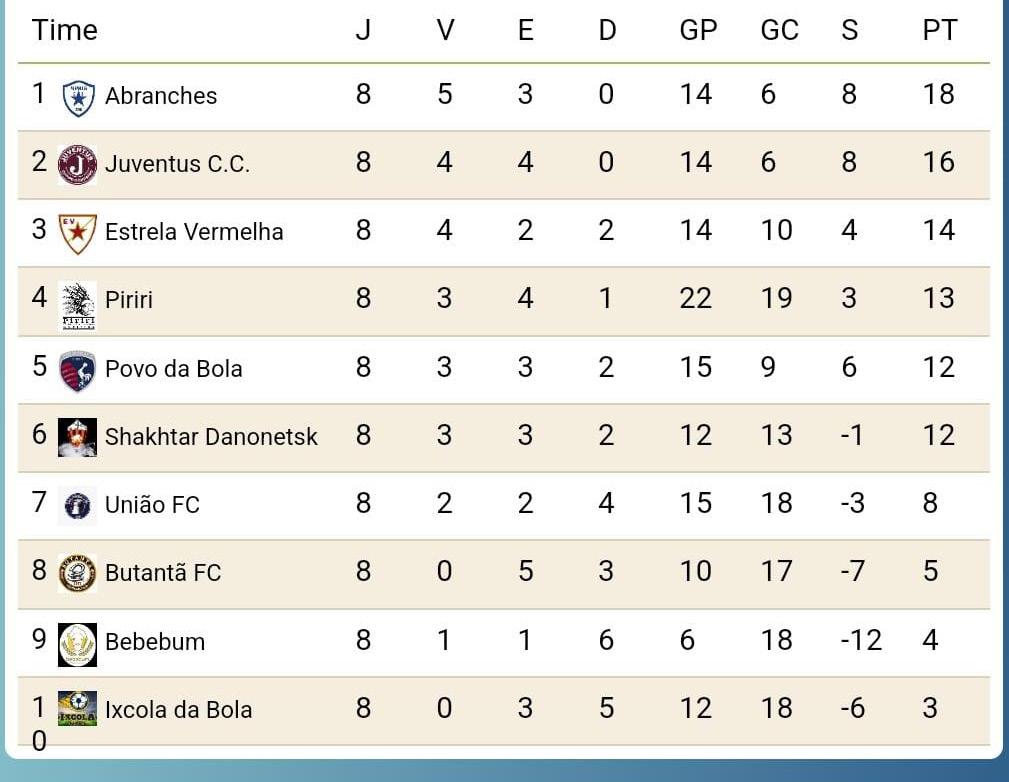
Task: Open the Abranches team name link
Action: coord(161,95)
